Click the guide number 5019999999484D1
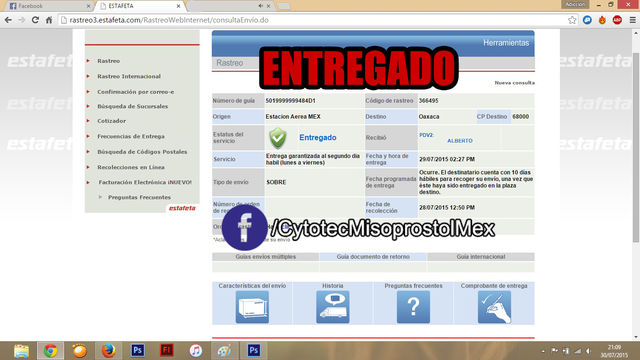The image size is (640, 360). click(x=290, y=101)
